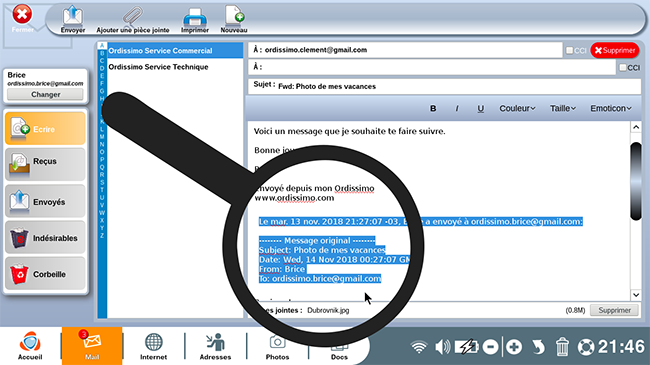Toggle underline formatting

[480, 108]
